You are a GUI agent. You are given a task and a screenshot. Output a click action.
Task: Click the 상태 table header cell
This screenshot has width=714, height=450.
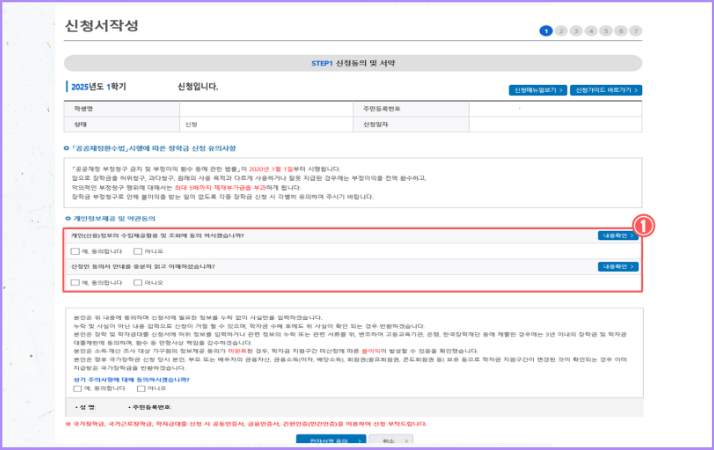click(122, 124)
